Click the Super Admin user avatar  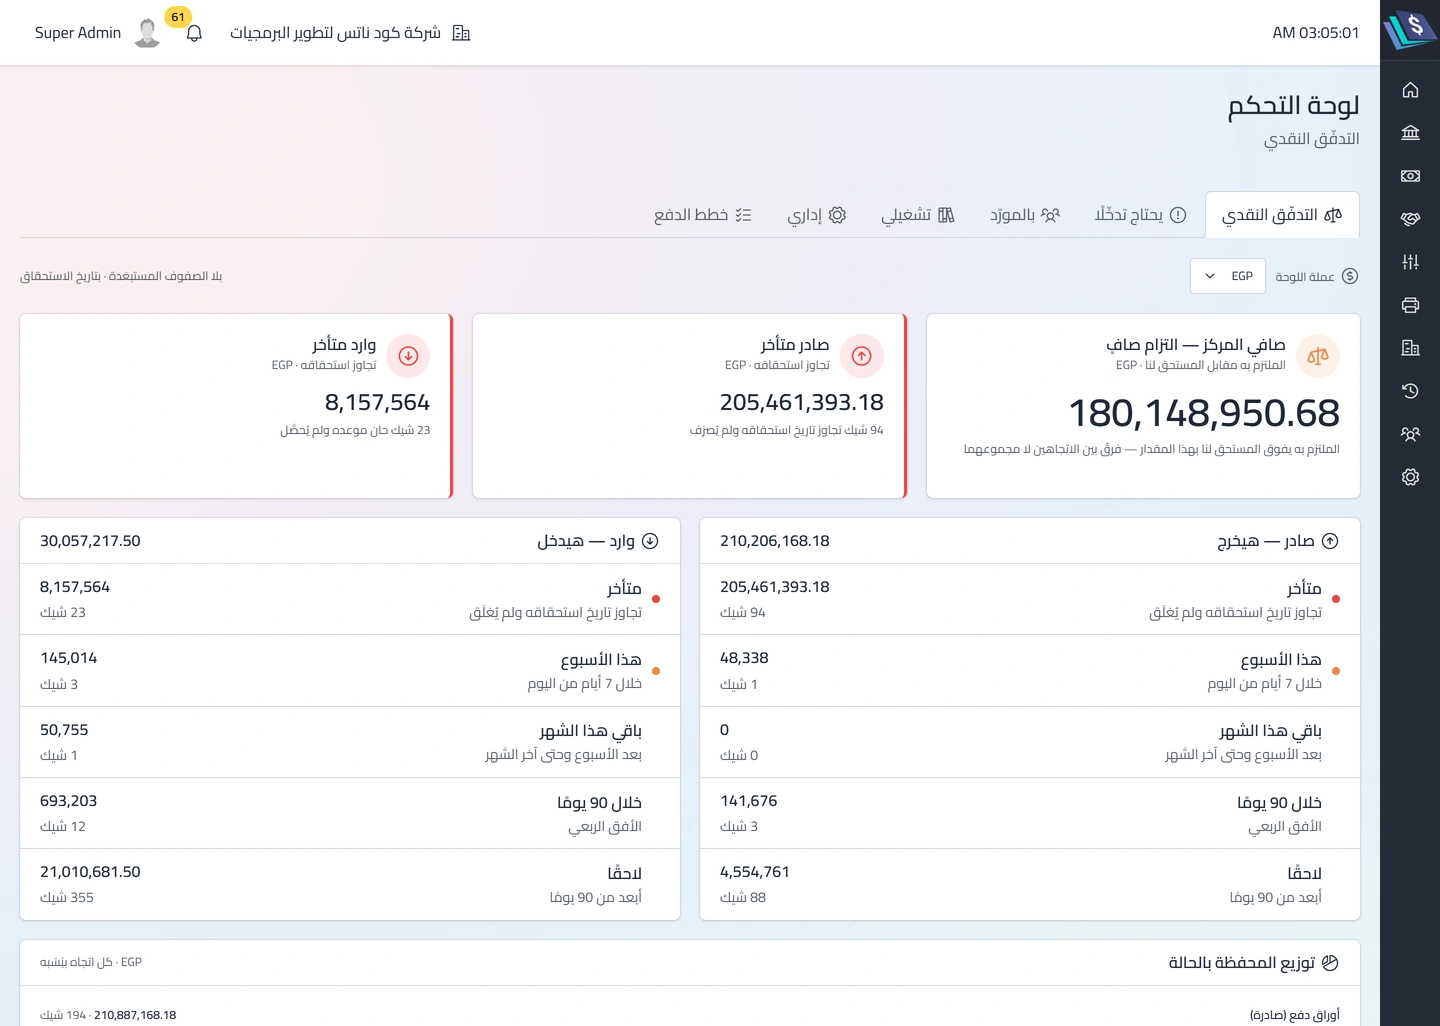(x=147, y=33)
